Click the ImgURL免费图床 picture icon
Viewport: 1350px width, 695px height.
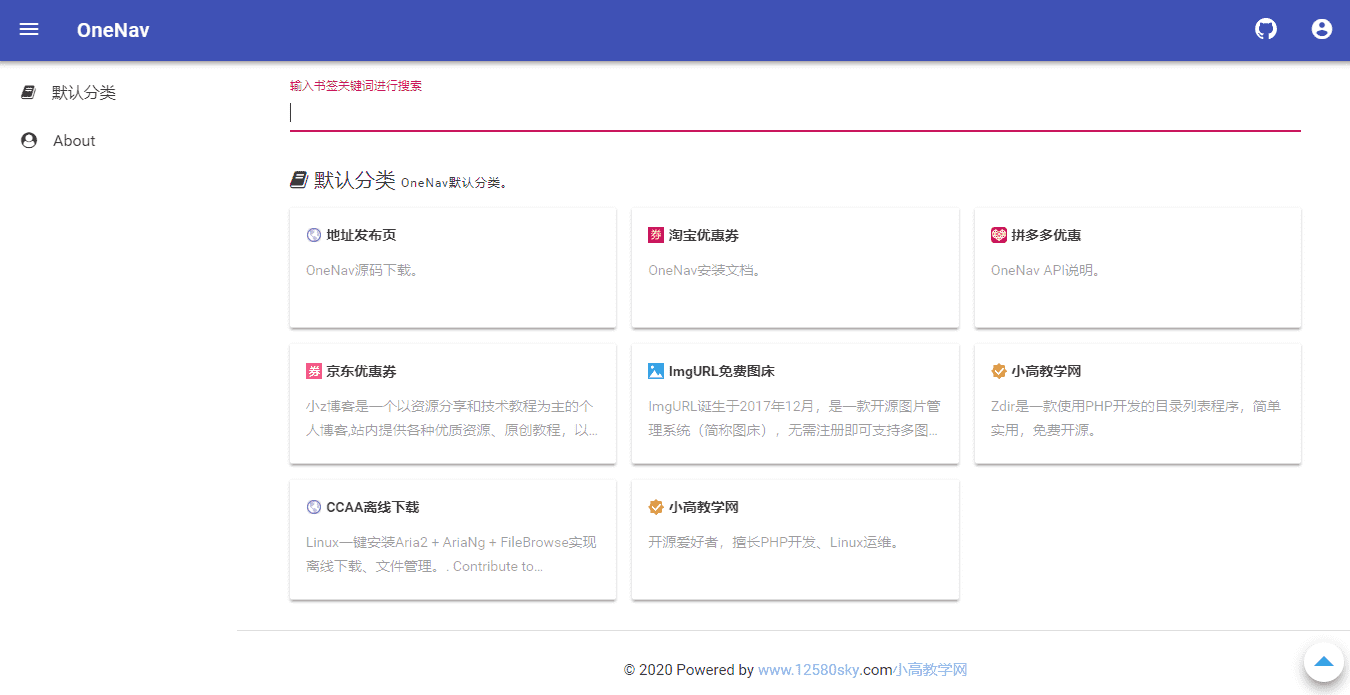coord(656,371)
